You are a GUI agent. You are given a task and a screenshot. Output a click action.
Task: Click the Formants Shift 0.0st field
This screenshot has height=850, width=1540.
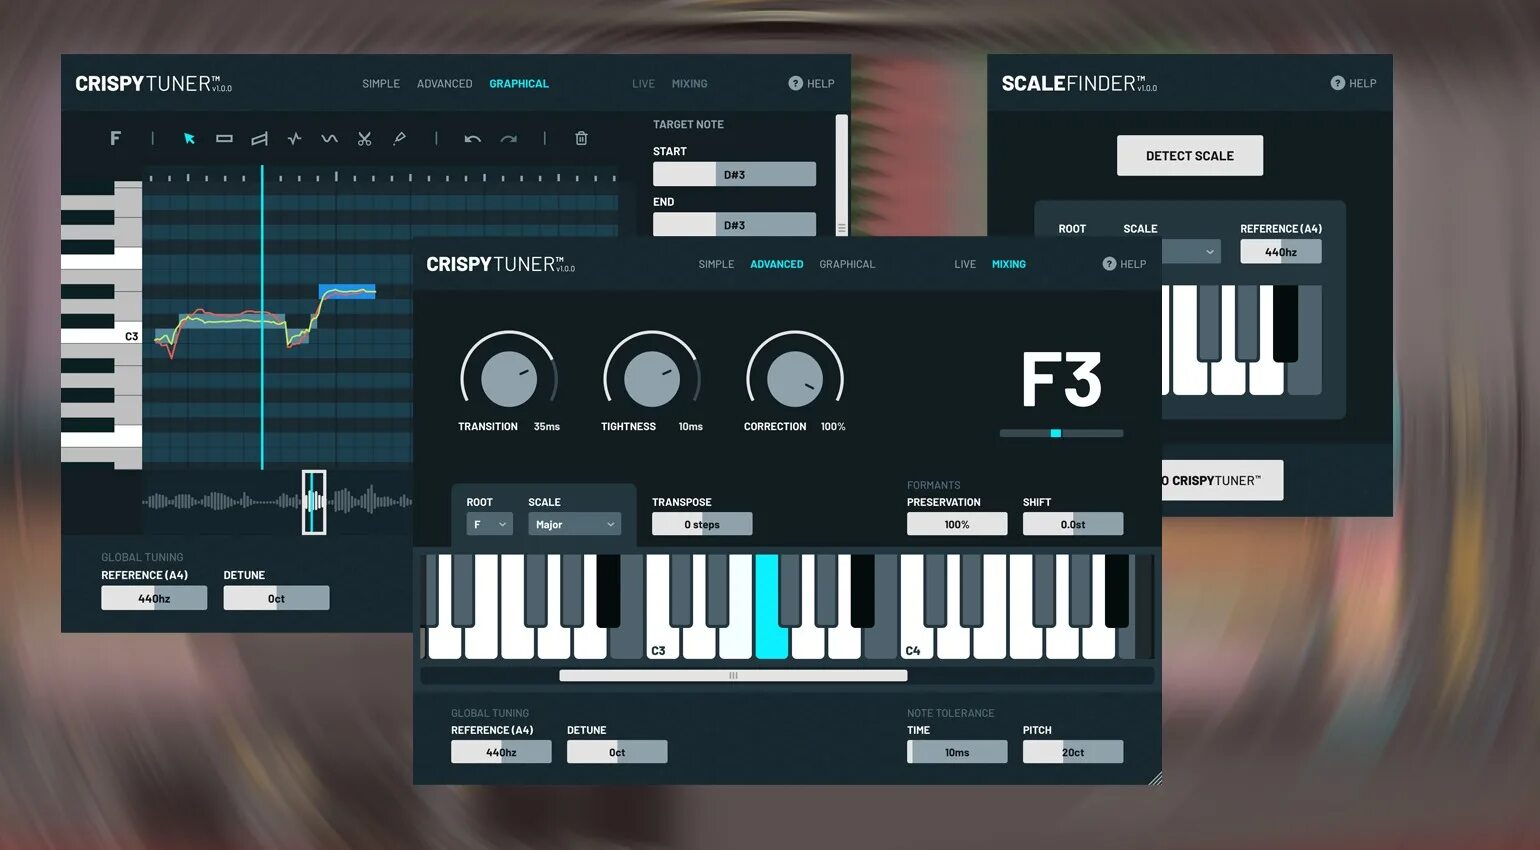pos(1073,524)
